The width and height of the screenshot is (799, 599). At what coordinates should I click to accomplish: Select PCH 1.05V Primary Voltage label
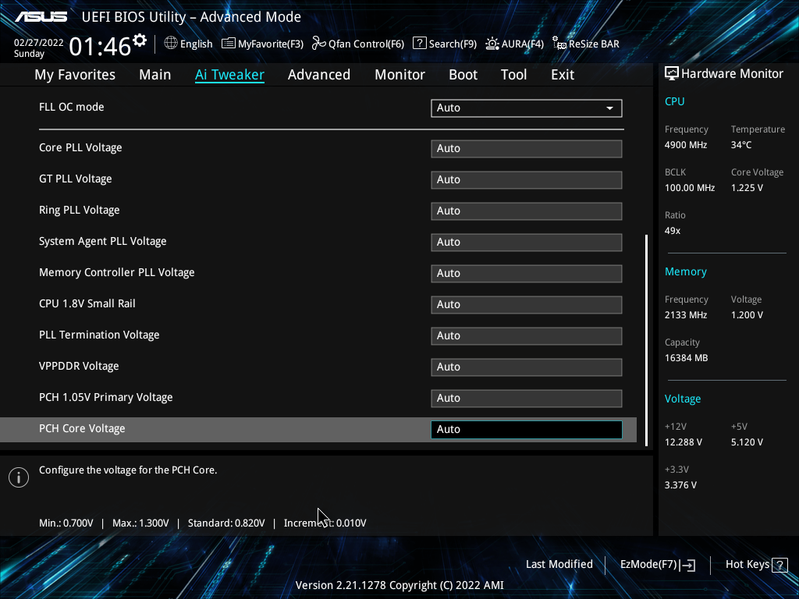(106, 397)
